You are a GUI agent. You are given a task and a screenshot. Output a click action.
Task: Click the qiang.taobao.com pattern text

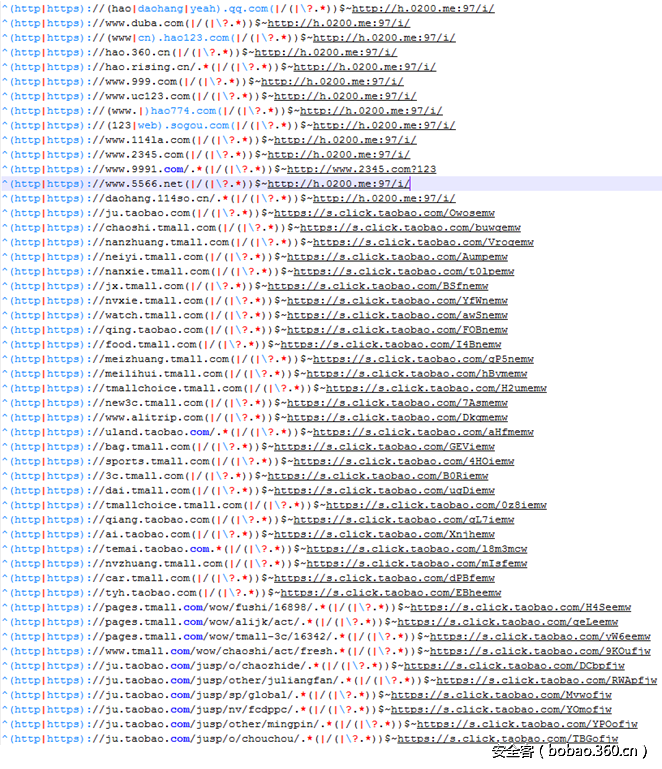click(x=158, y=520)
